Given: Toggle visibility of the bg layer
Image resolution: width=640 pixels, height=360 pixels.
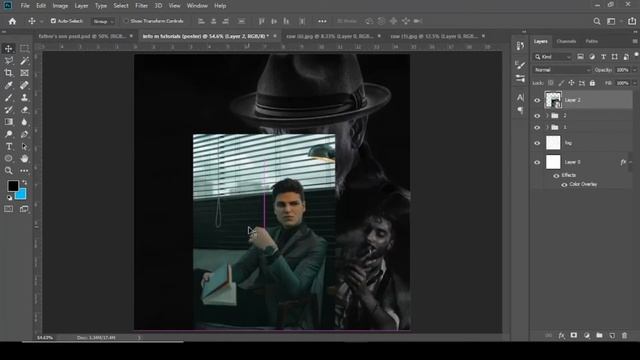Looking at the screenshot, I should [x=537, y=143].
